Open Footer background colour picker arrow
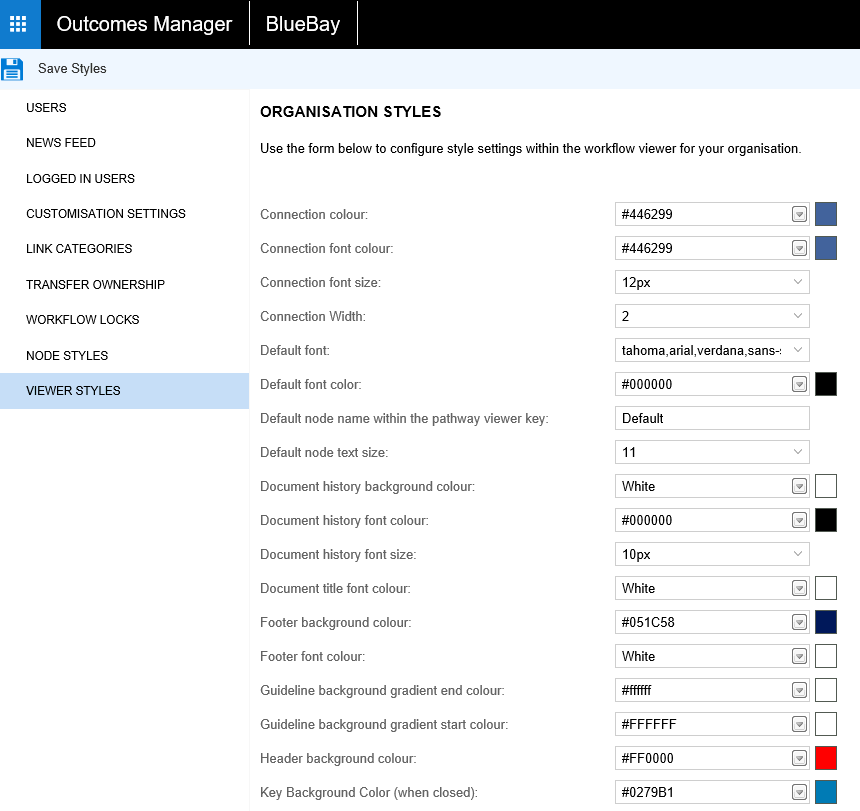 pos(799,622)
